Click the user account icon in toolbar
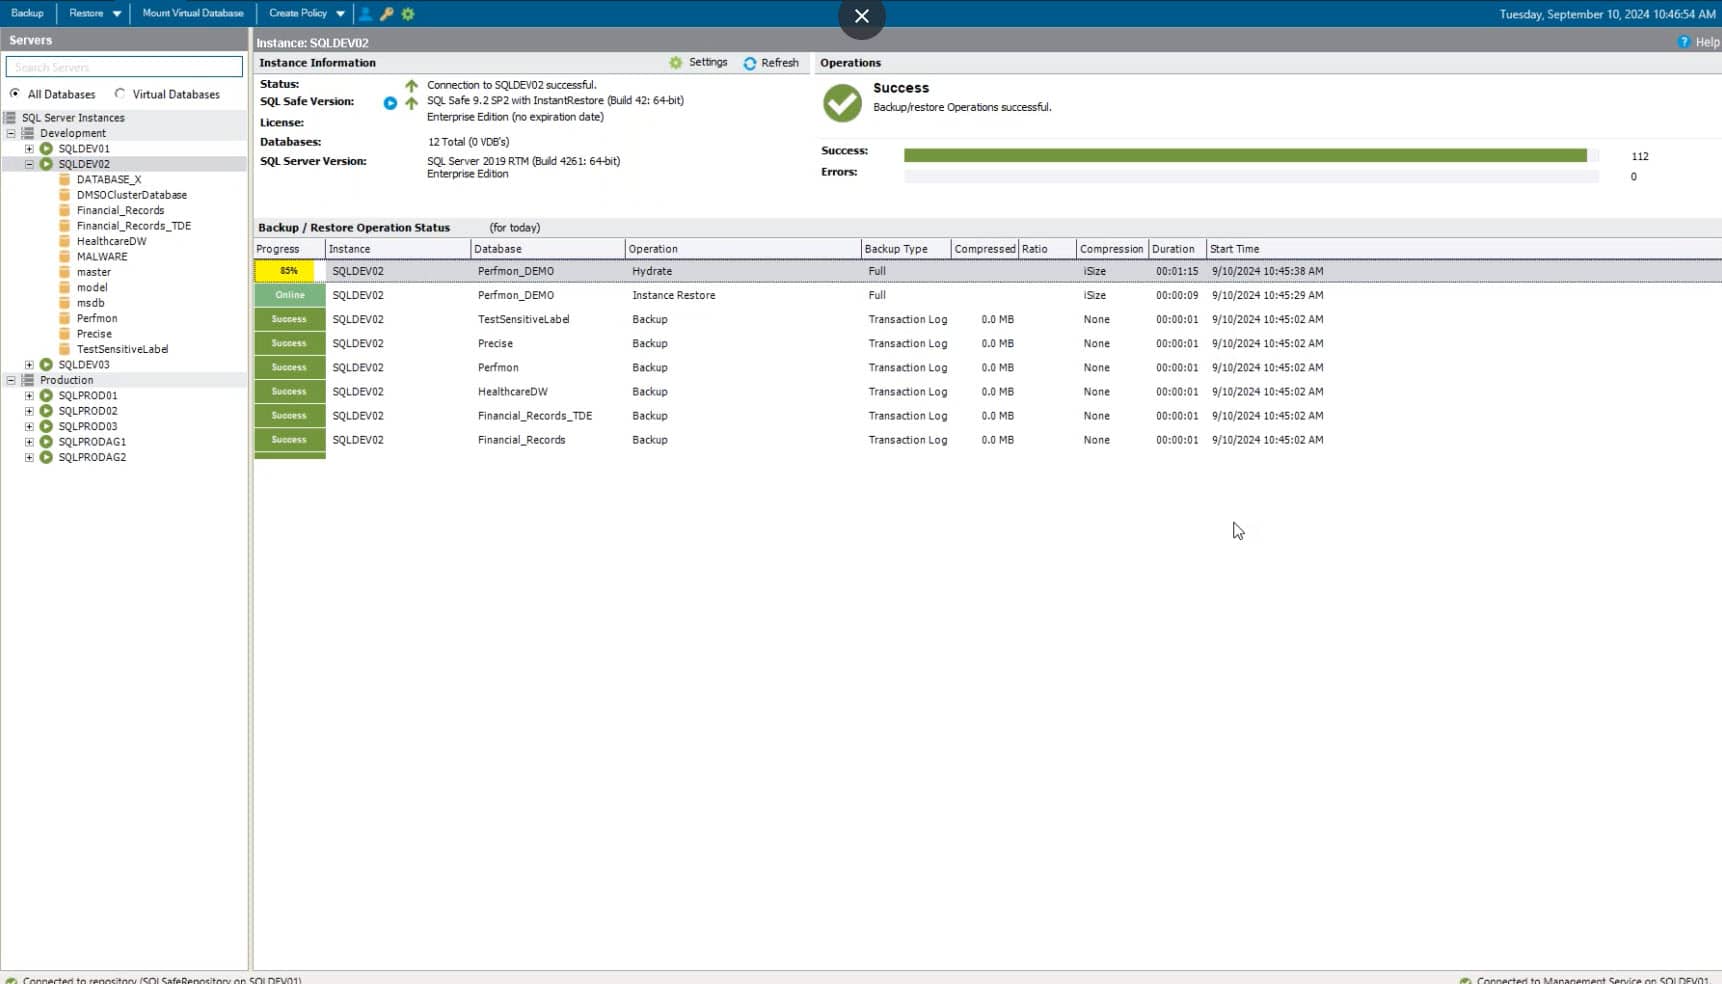Image resolution: width=1722 pixels, height=984 pixels. point(366,14)
